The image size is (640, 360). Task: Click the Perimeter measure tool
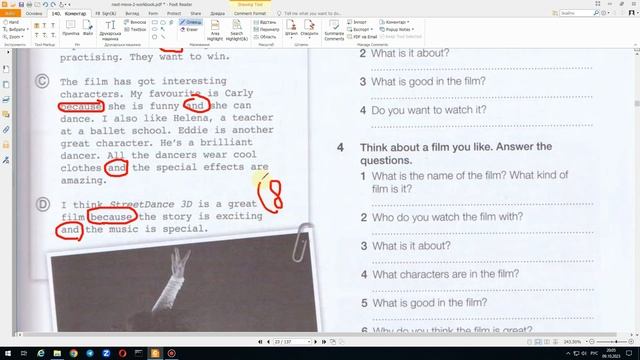266,29
